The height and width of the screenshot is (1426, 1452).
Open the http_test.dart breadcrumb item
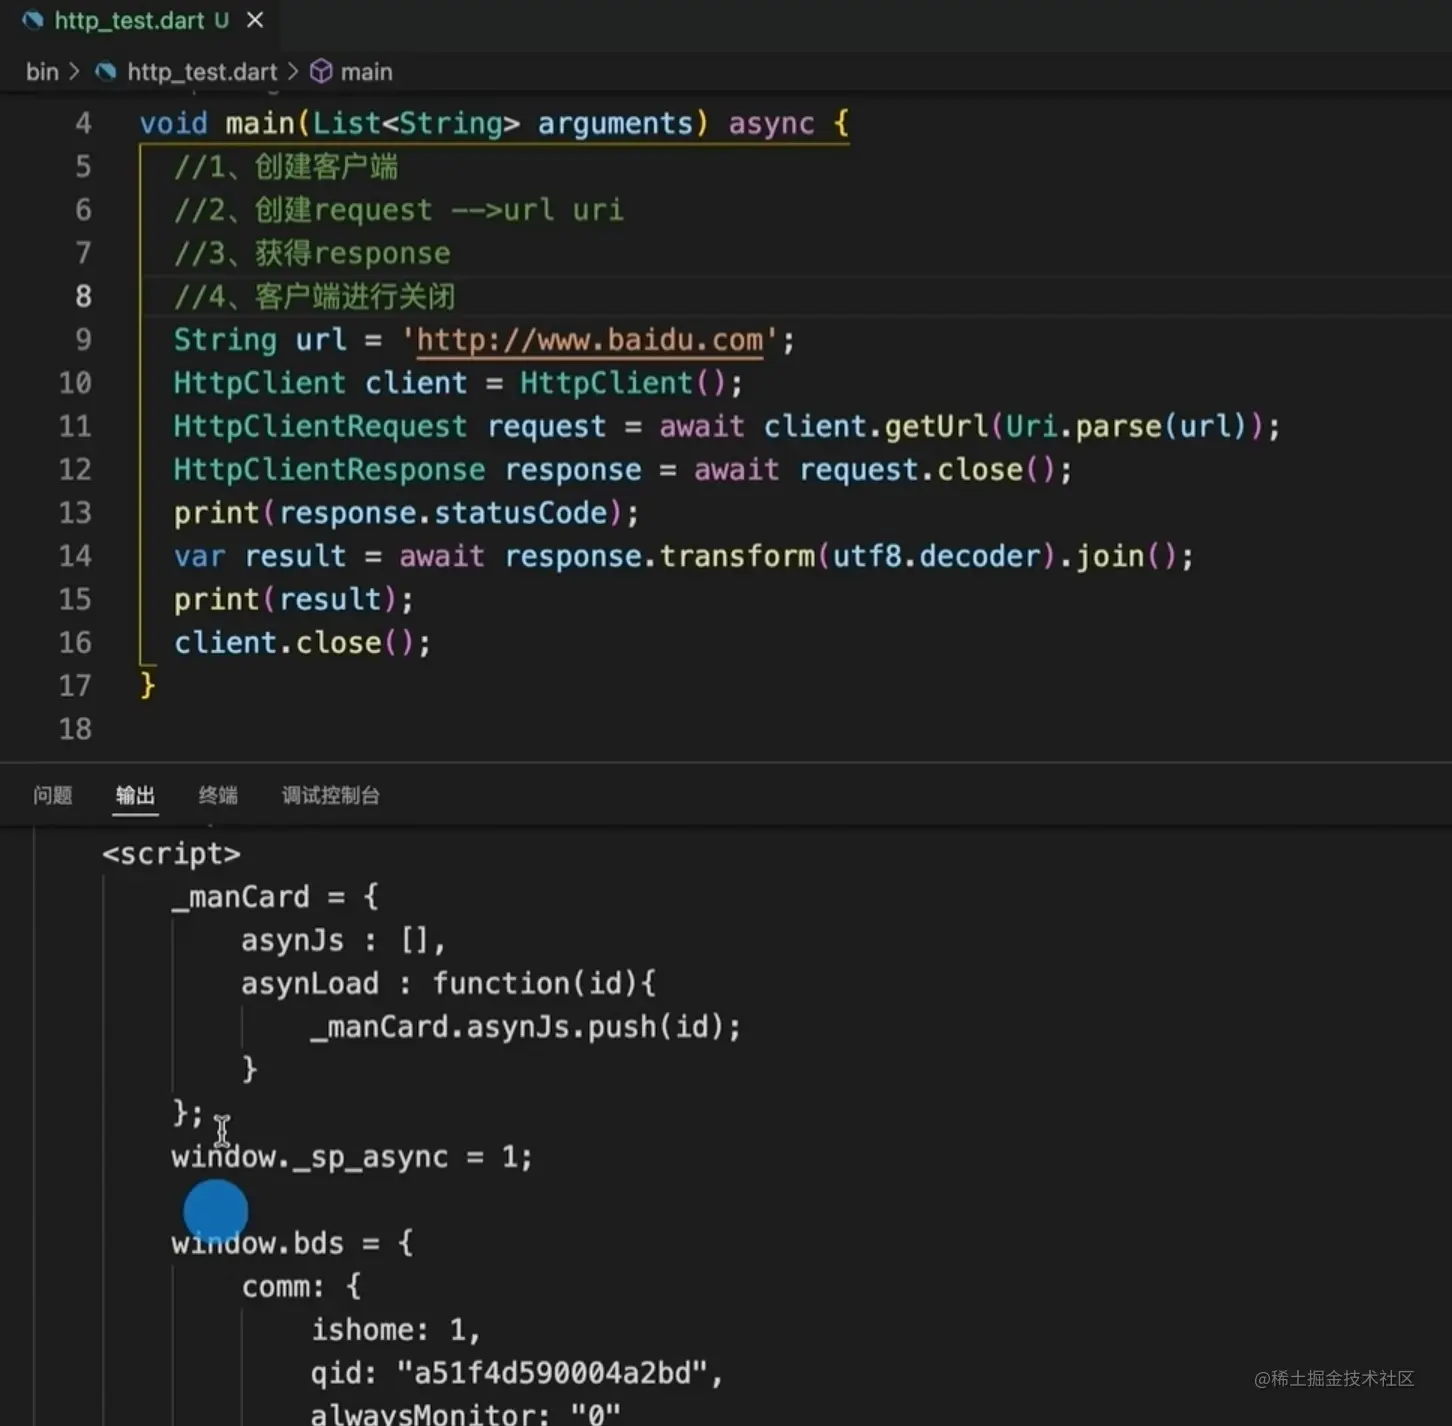pyautogui.click(x=202, y=72)
